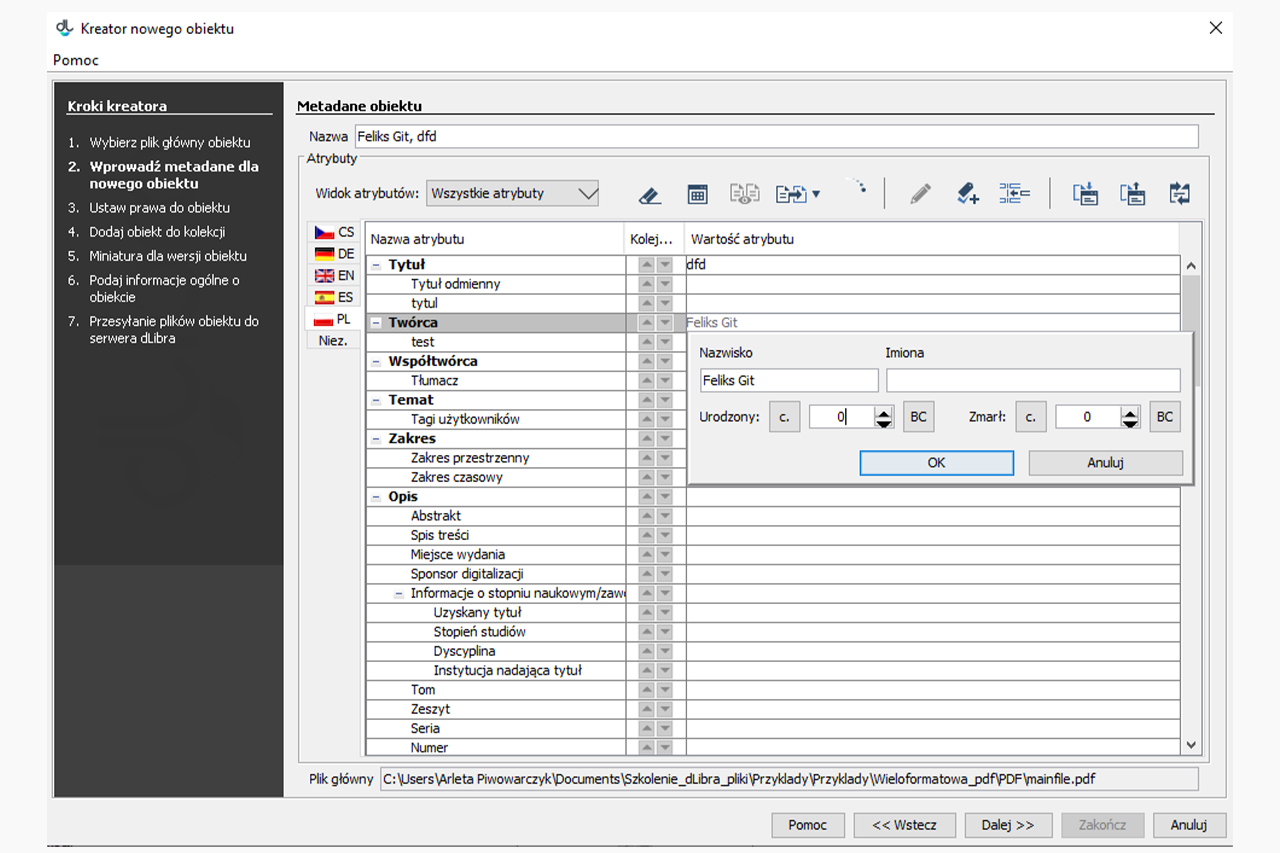
Task: Collapse the Tytuł attribute group
Action: (376, 265)
